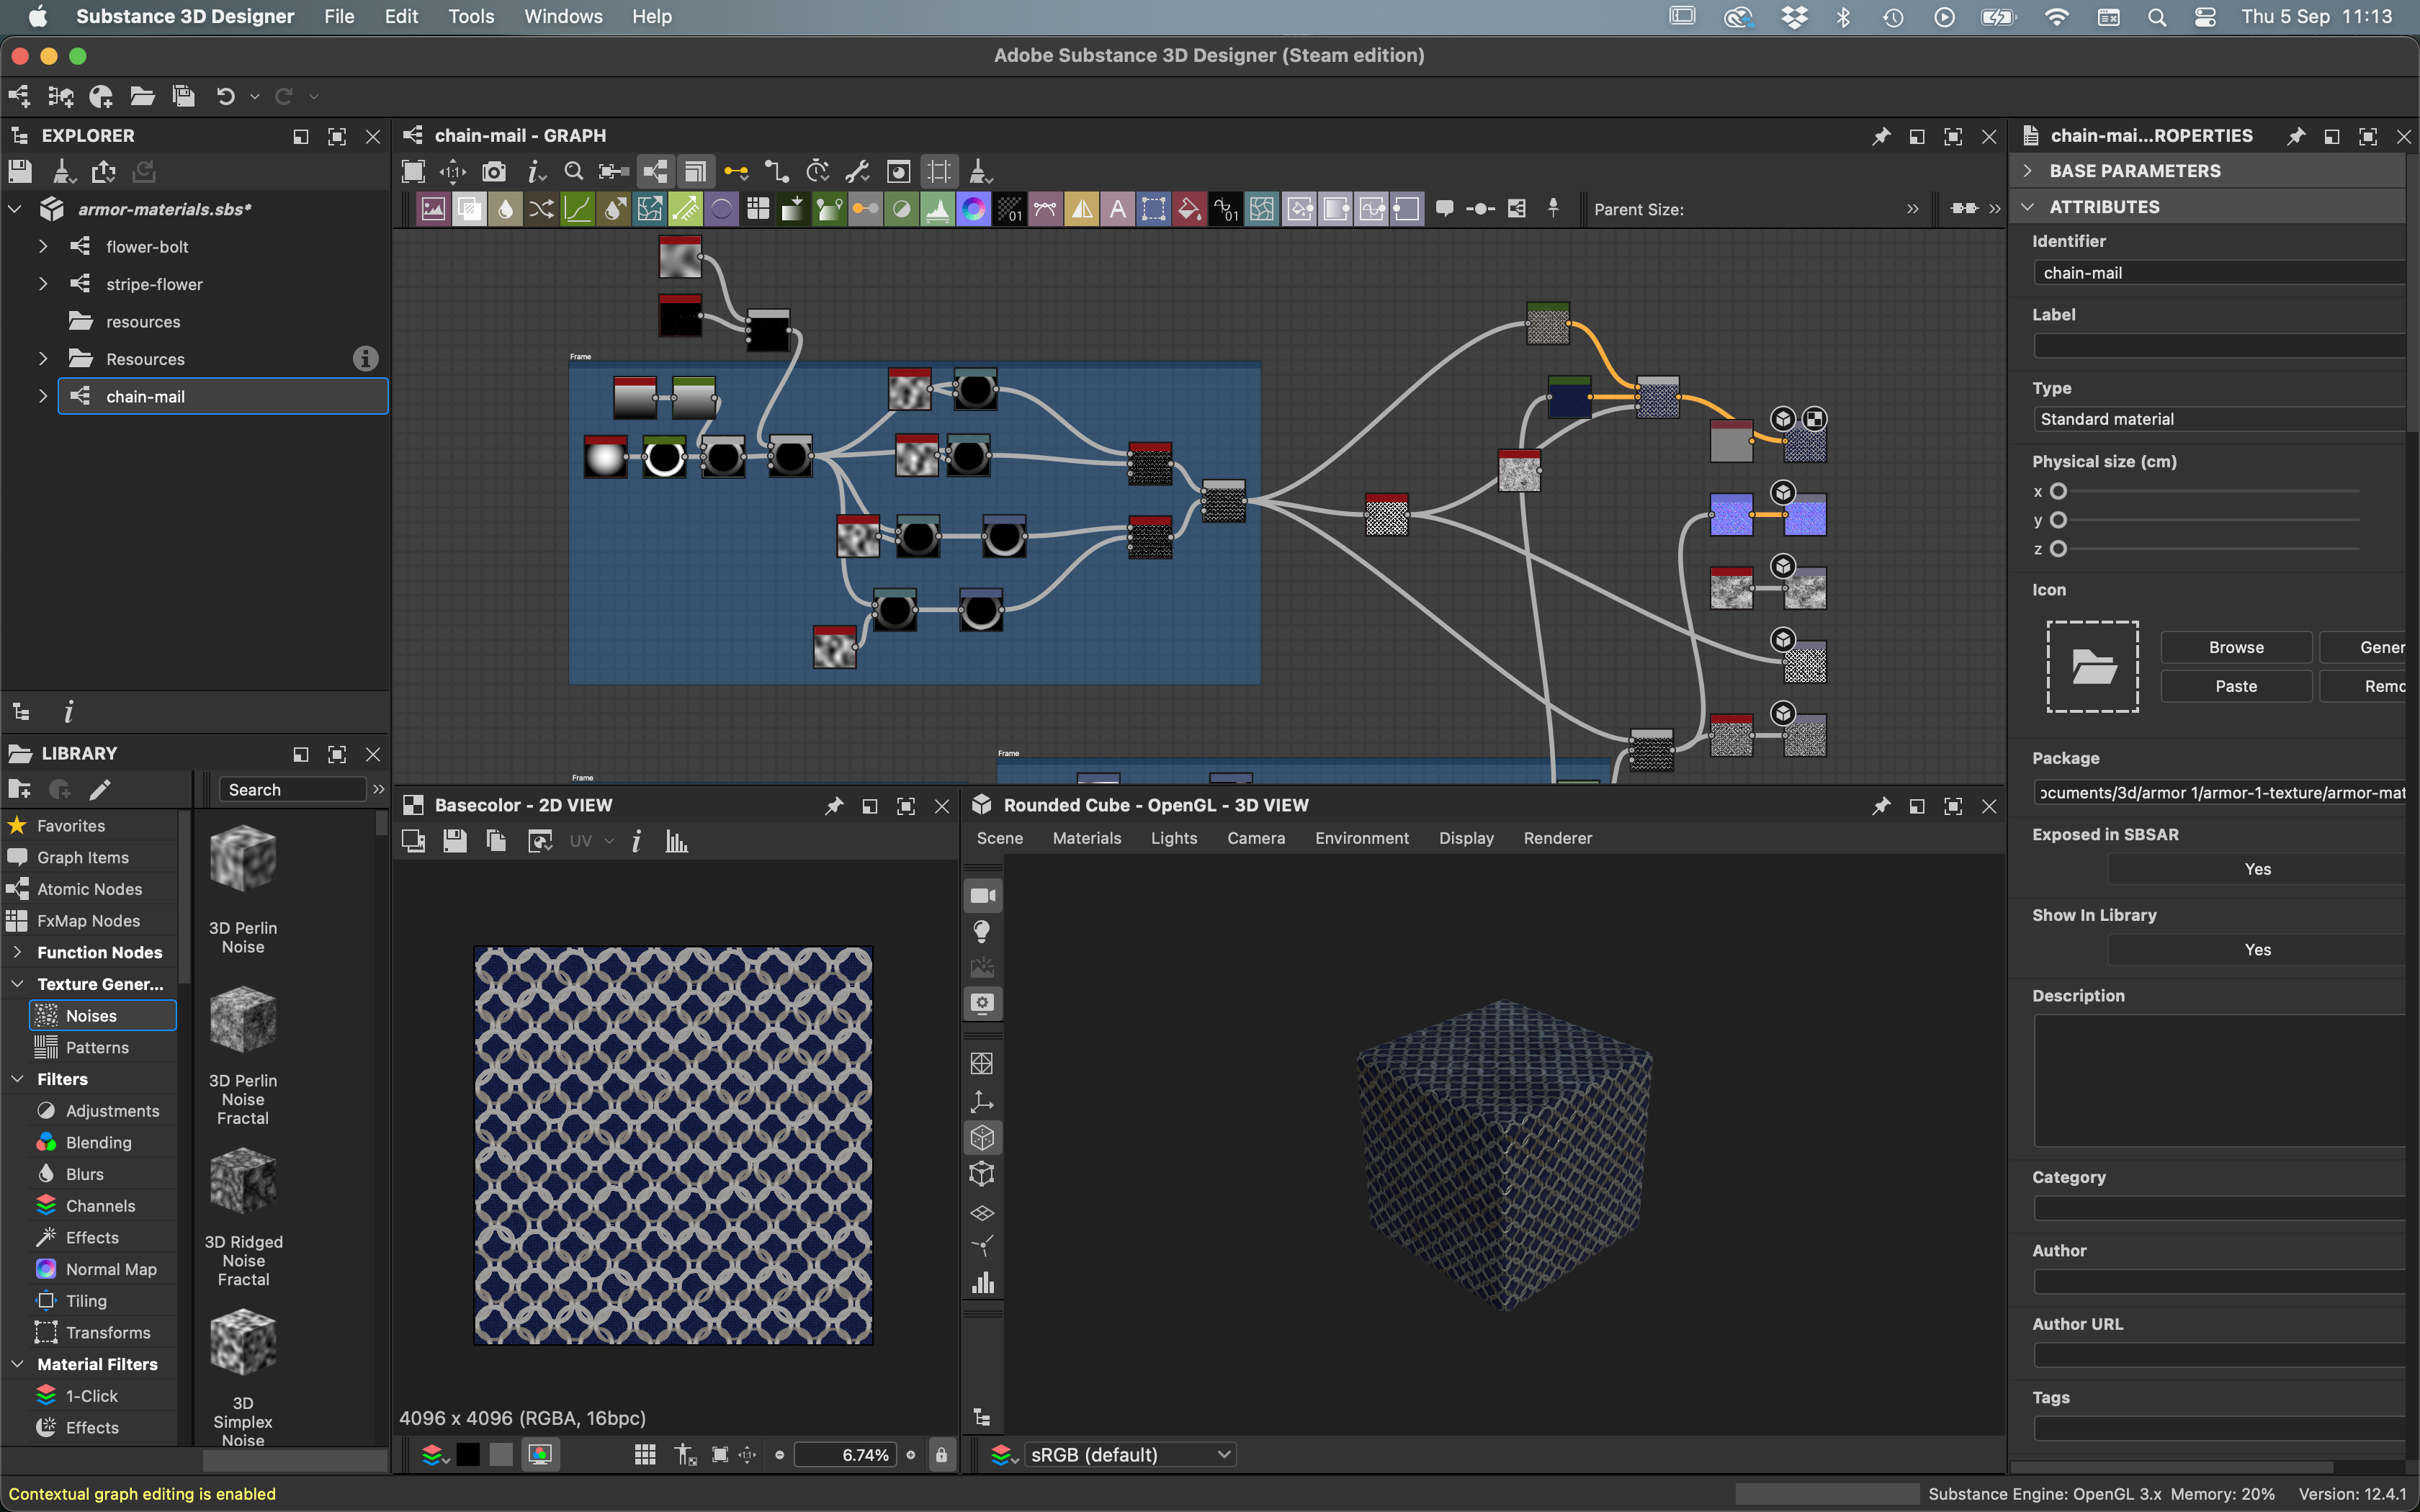Add a Levels histogram node
The image size is (2420, 1512).
tap(937, 209)
